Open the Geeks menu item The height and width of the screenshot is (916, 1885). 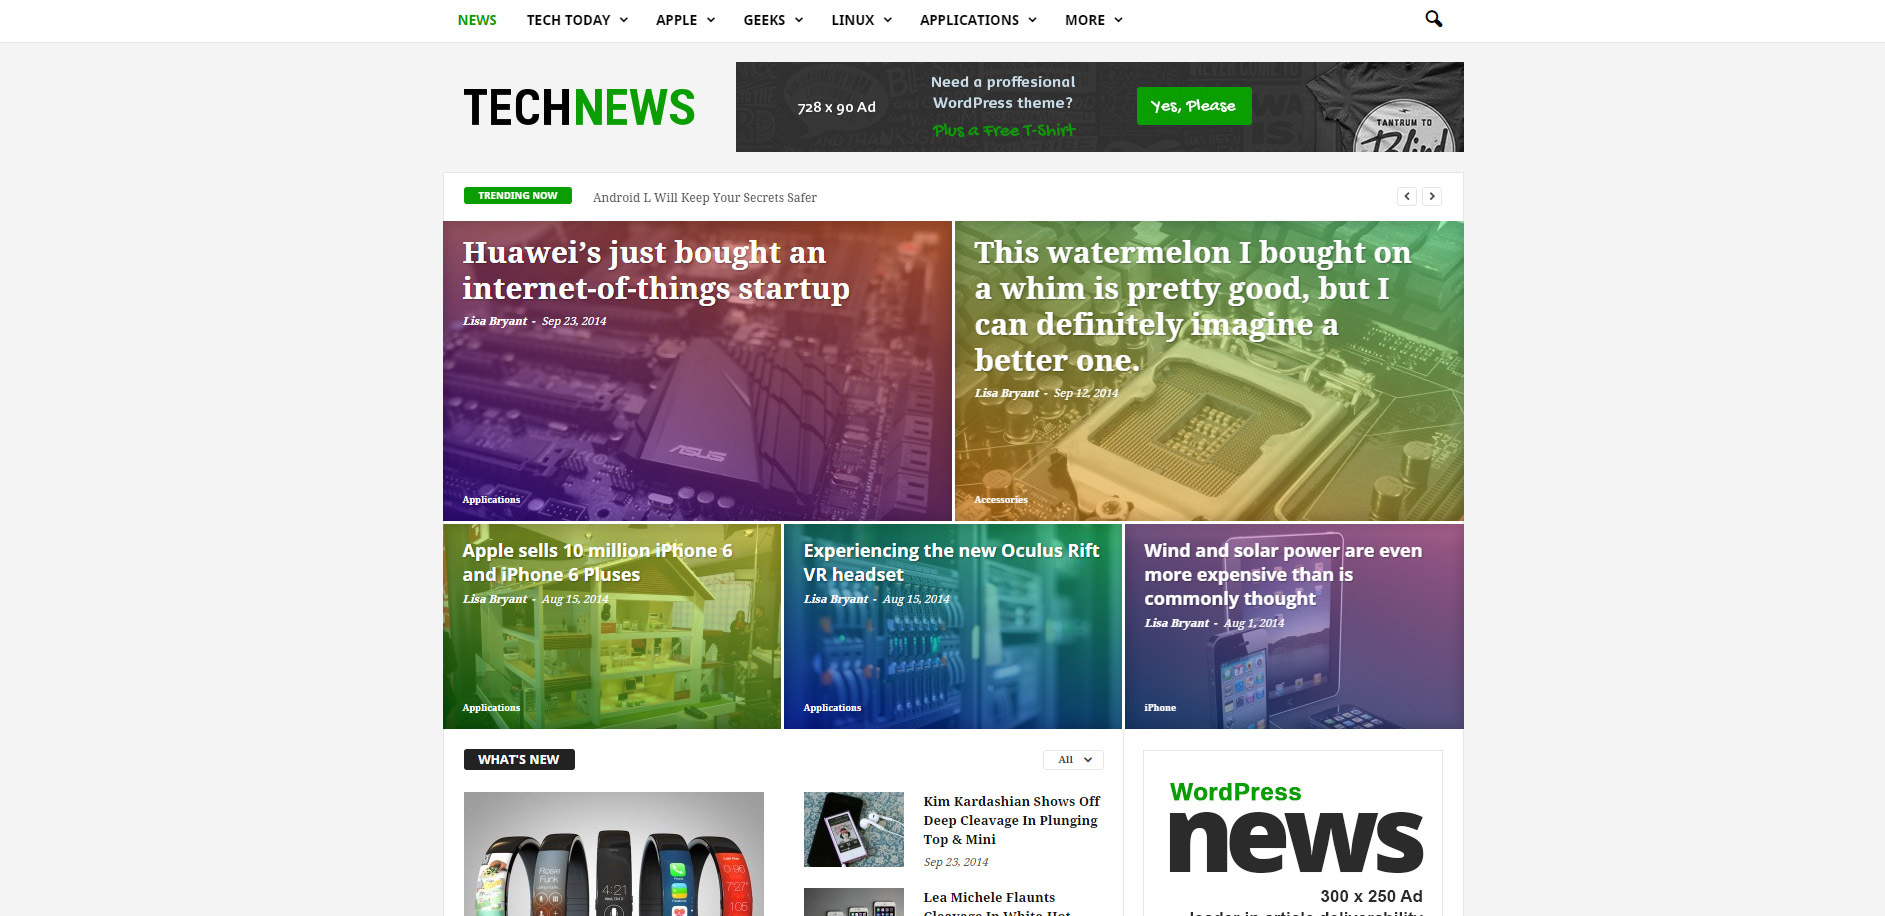tap(773, 20)
